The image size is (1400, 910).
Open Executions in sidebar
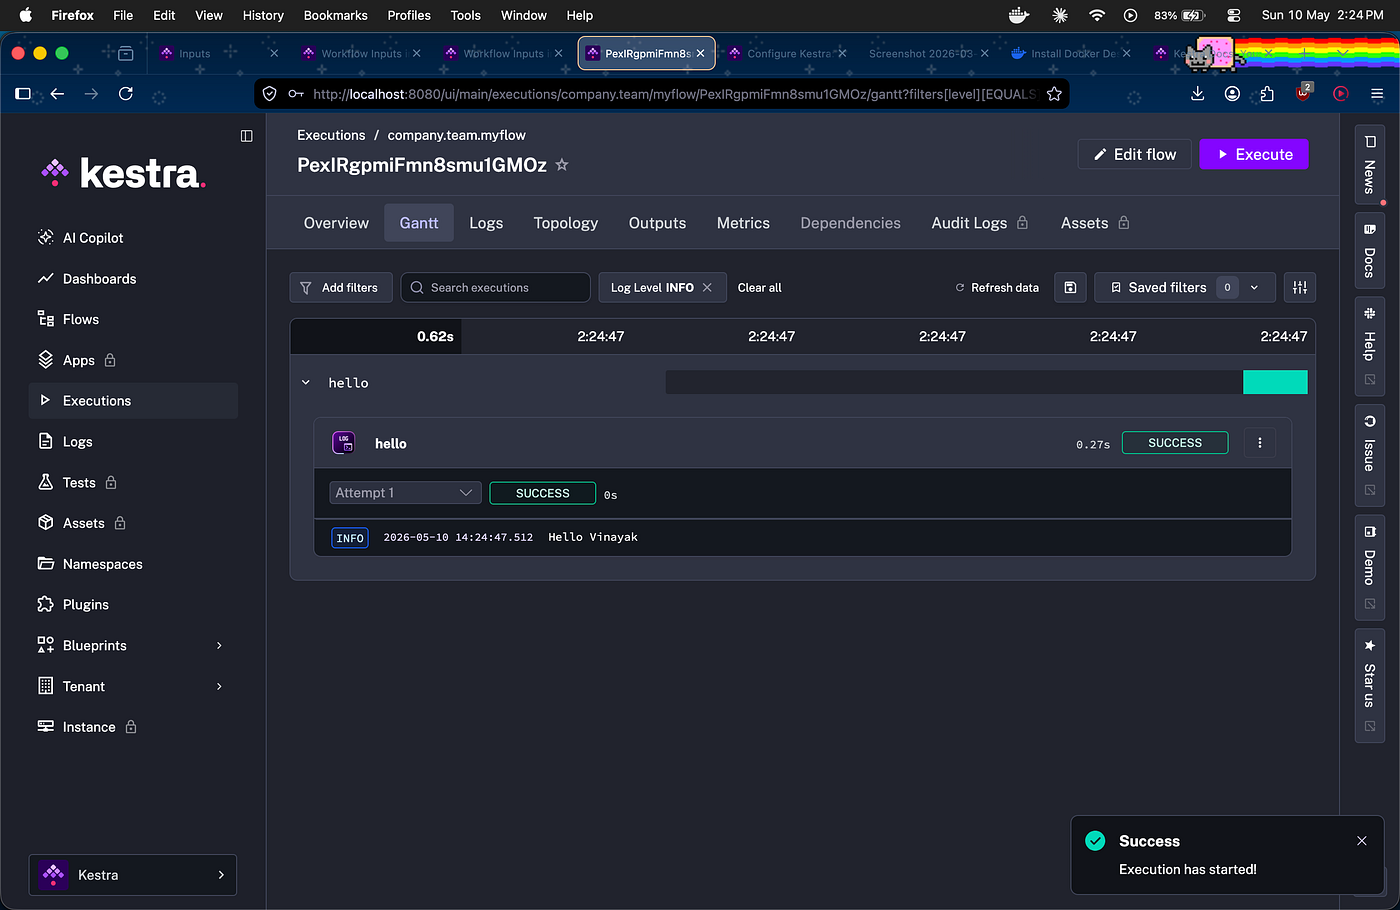click(133, 401)
